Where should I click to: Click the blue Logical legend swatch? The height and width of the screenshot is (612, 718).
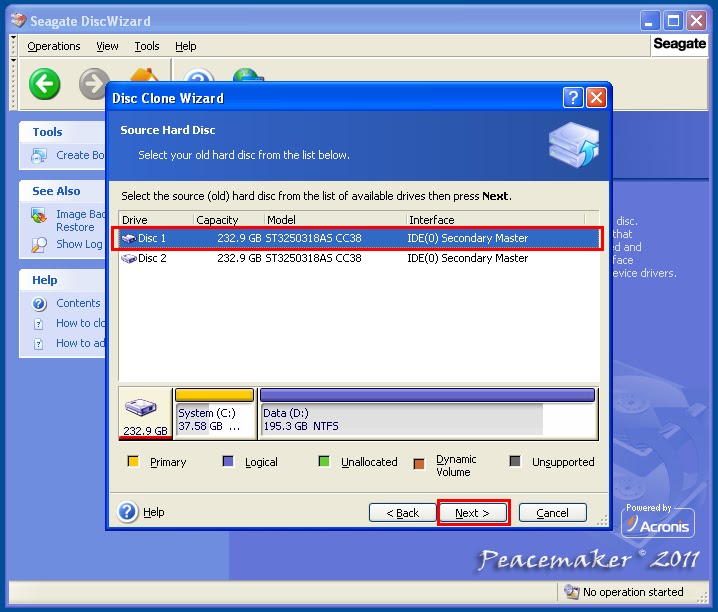pyautogui.click(x=228, y=461)
